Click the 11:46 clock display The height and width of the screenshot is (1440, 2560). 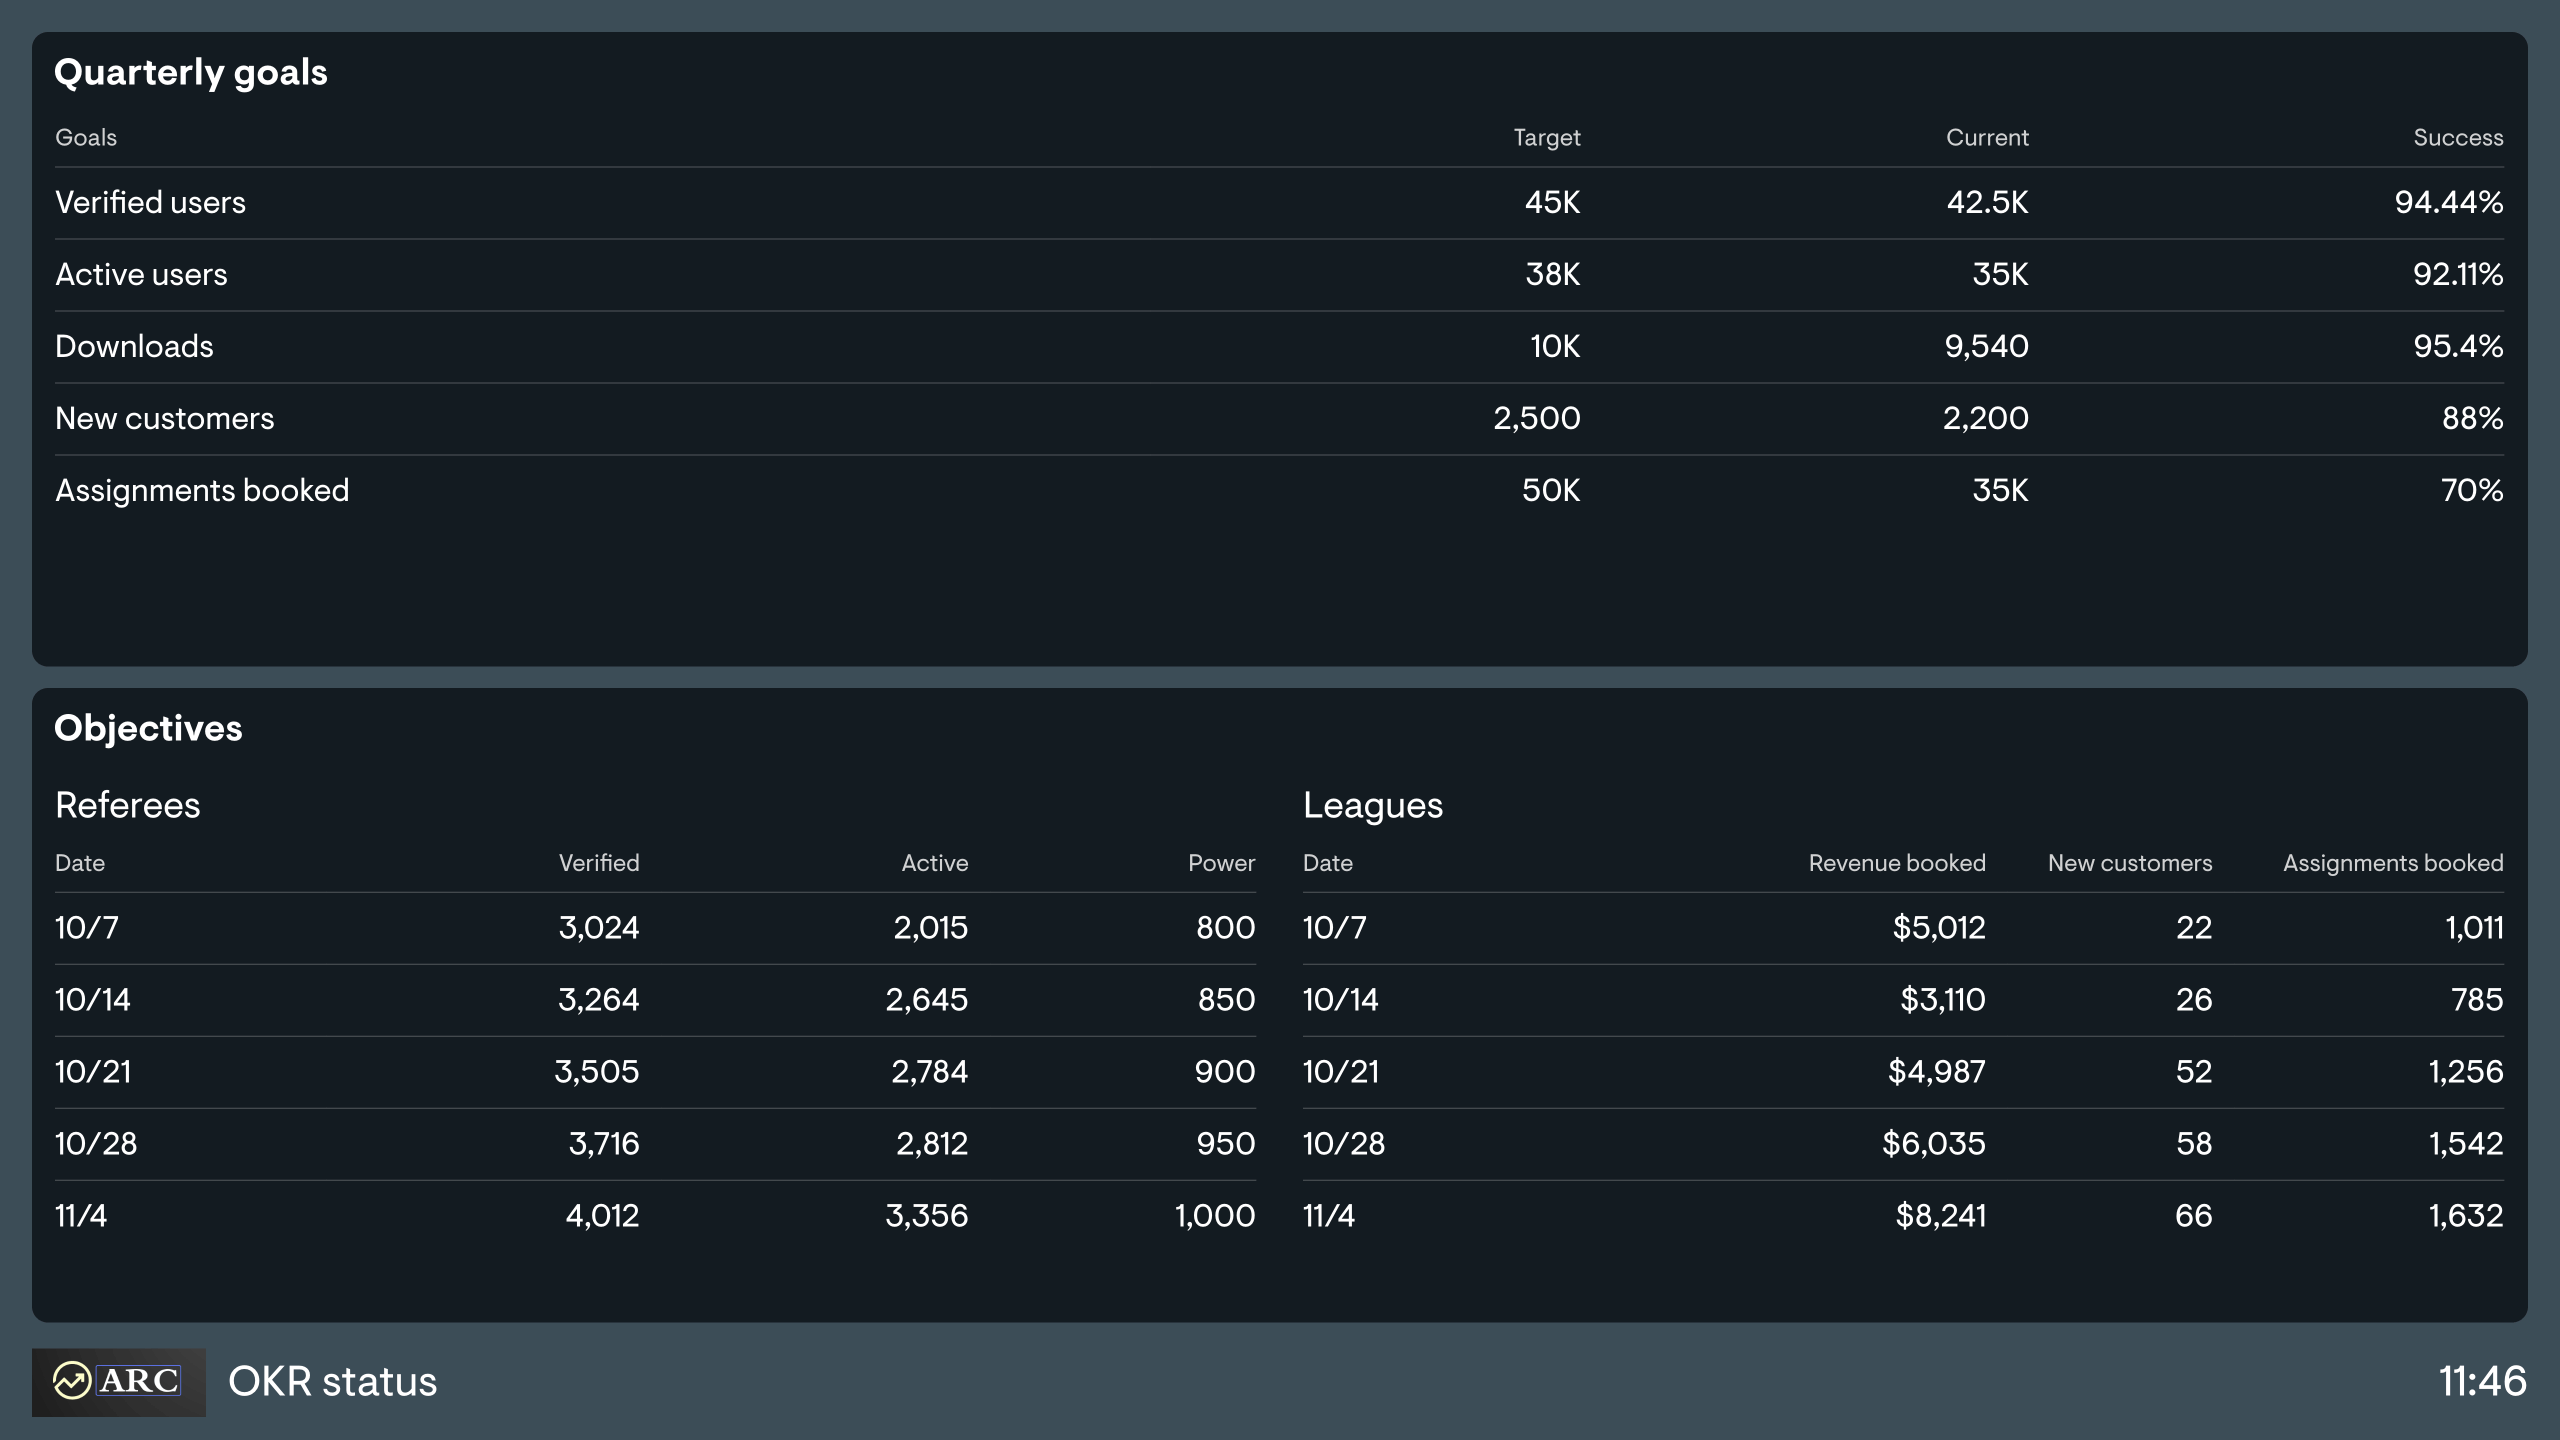[x=2482, y=1381]
